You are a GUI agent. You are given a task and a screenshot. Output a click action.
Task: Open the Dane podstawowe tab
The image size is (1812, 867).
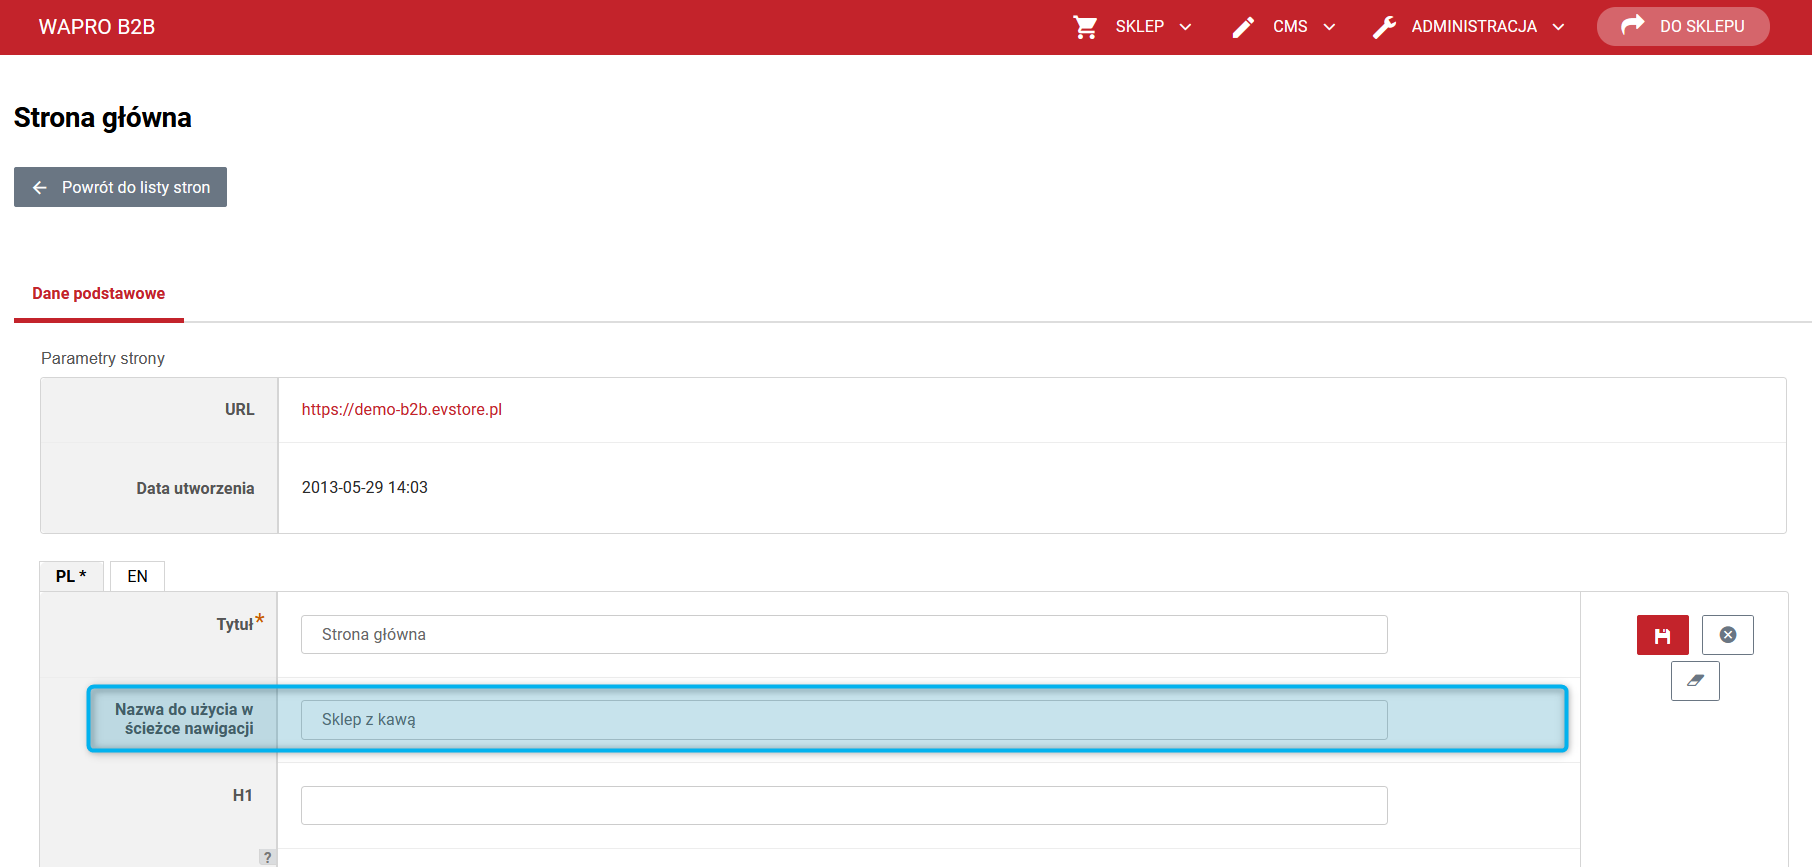(99, 294)
